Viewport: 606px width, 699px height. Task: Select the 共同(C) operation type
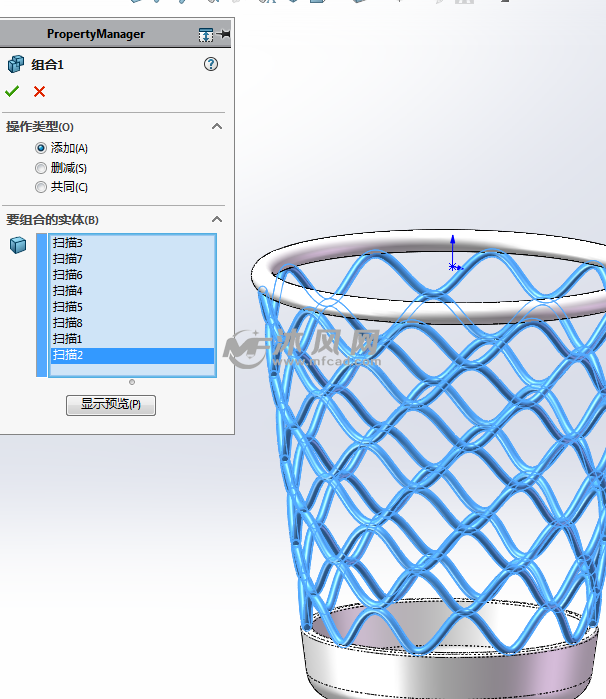coord(41,187)
